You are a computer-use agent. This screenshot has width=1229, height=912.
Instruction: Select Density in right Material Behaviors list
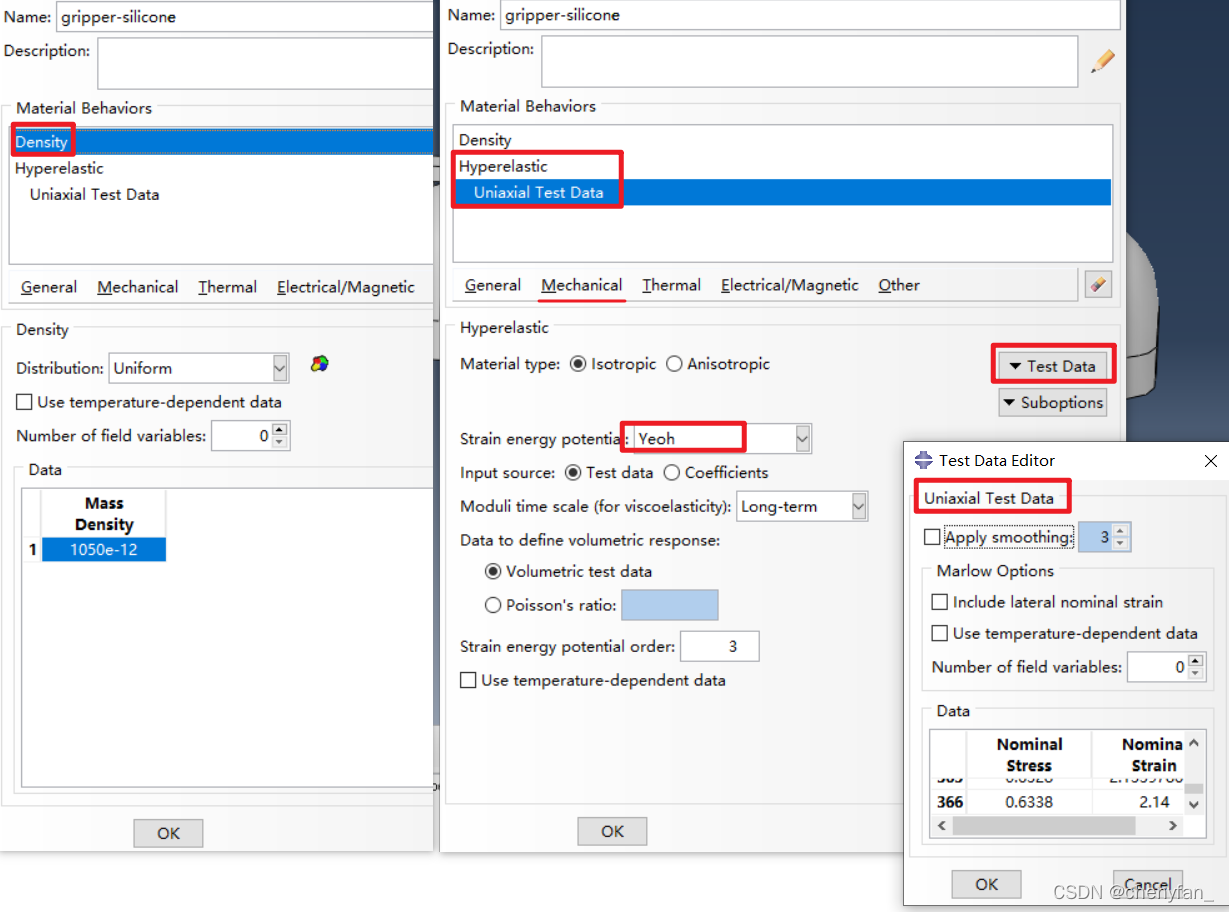pos(485,140)
